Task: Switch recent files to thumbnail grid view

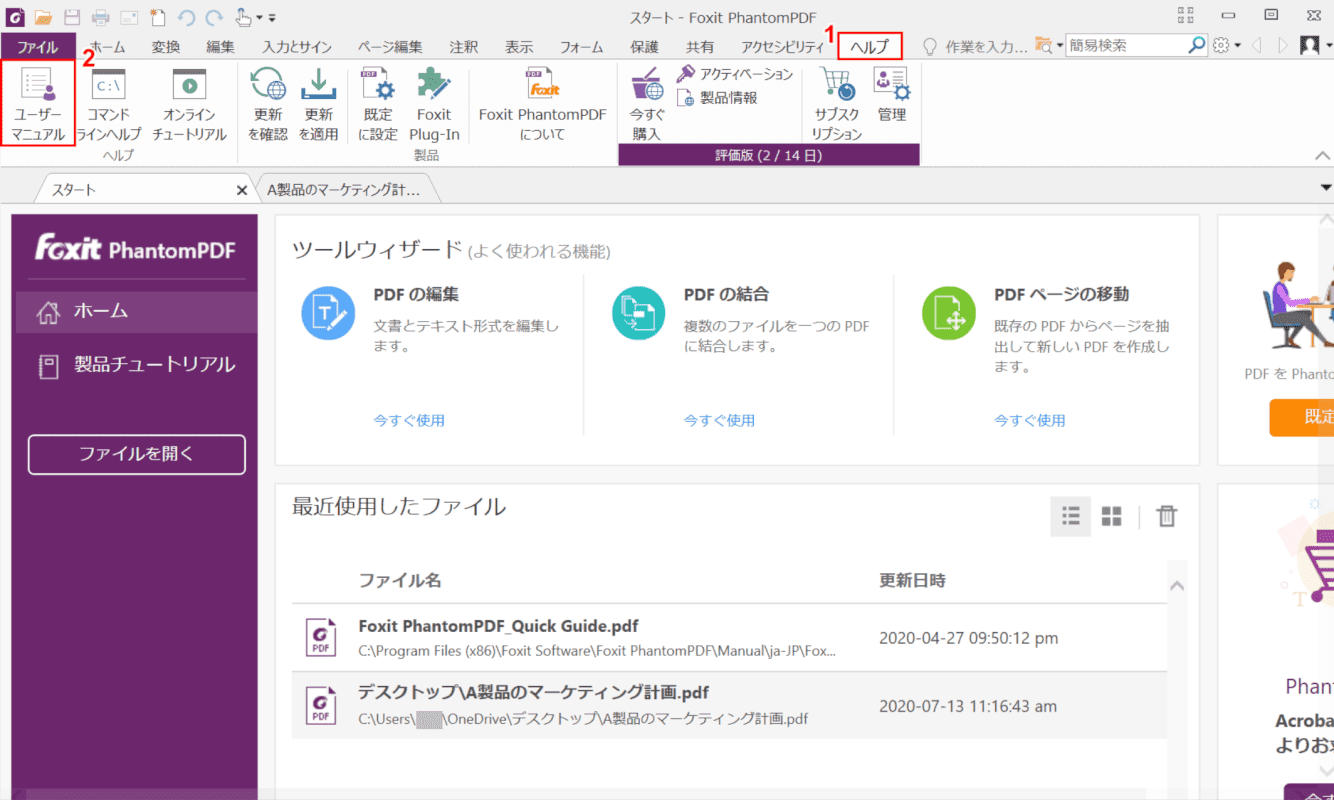Action: point(1111,516)
